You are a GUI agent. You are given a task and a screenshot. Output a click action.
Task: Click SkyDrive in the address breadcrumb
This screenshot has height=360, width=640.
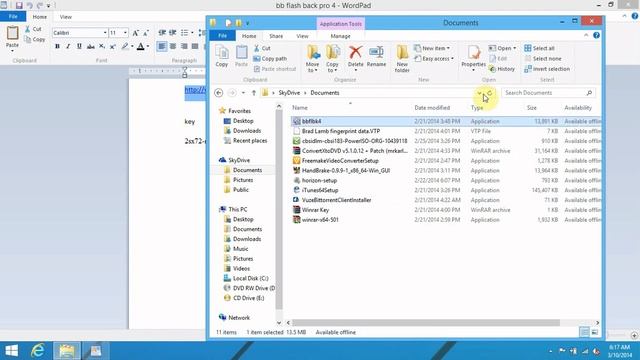[289, 93]
